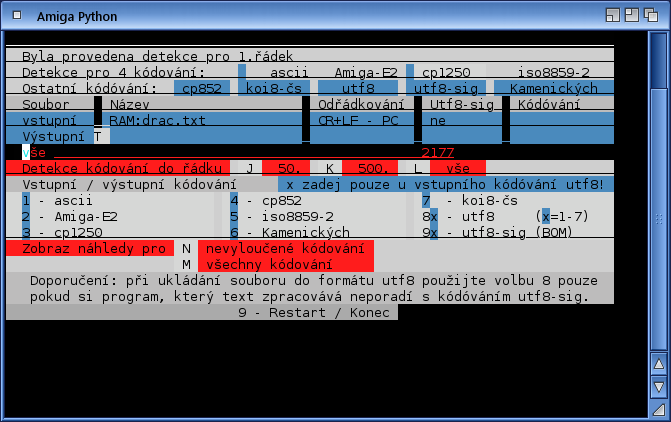Click the scroll up arrow in the window border
Viewport: 671px width, 422px height.
tap(658, 364)
